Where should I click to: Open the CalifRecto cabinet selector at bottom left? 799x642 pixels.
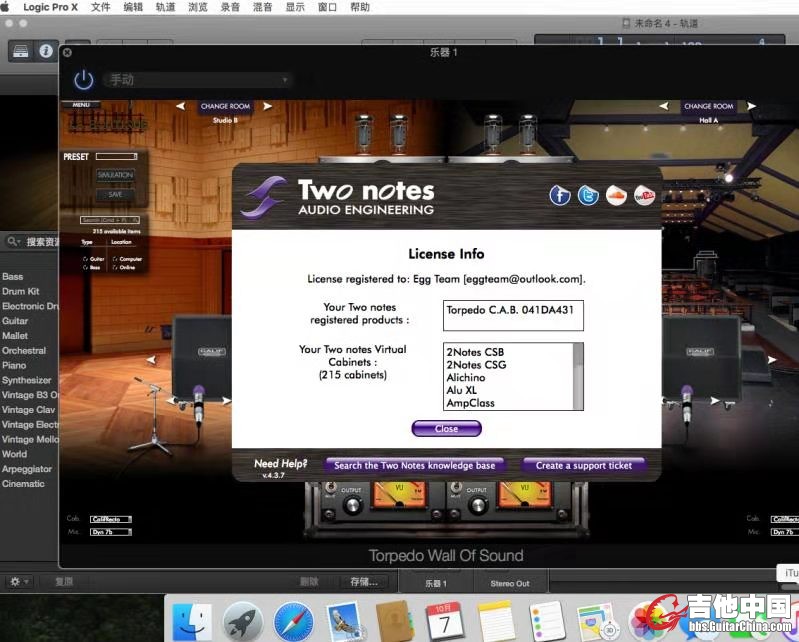tap(109, 519)
